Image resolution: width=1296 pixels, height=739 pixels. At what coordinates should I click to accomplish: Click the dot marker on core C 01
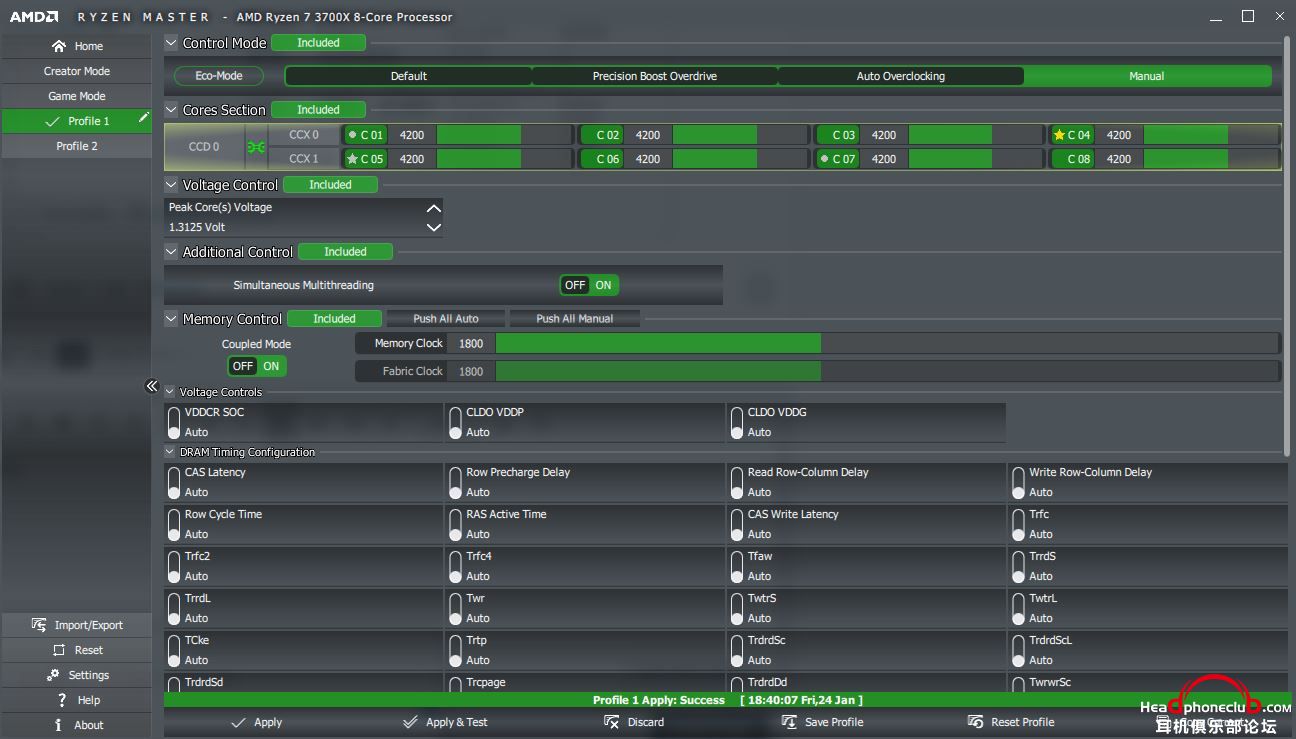click(x=352, y=135)
